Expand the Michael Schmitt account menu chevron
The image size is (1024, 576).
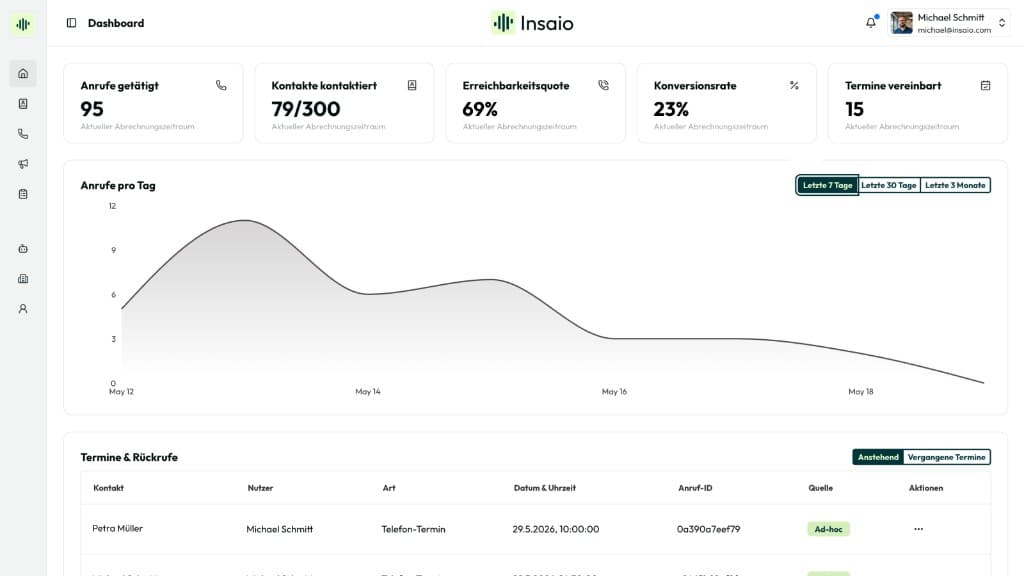(1002, 23)
